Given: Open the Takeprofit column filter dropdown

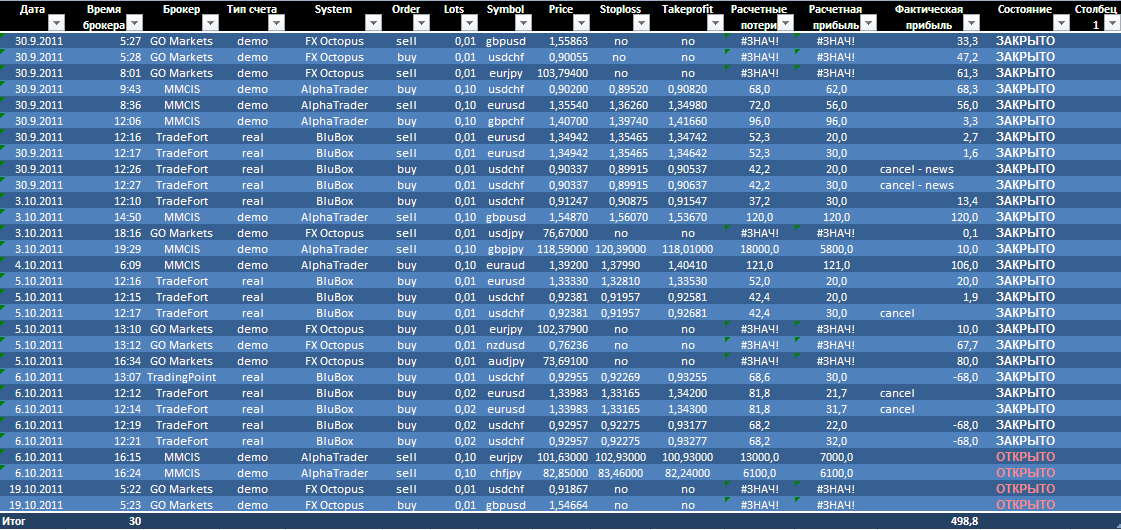Looking at the screenshot, I should pyautogui.click(x=715, y=24).
